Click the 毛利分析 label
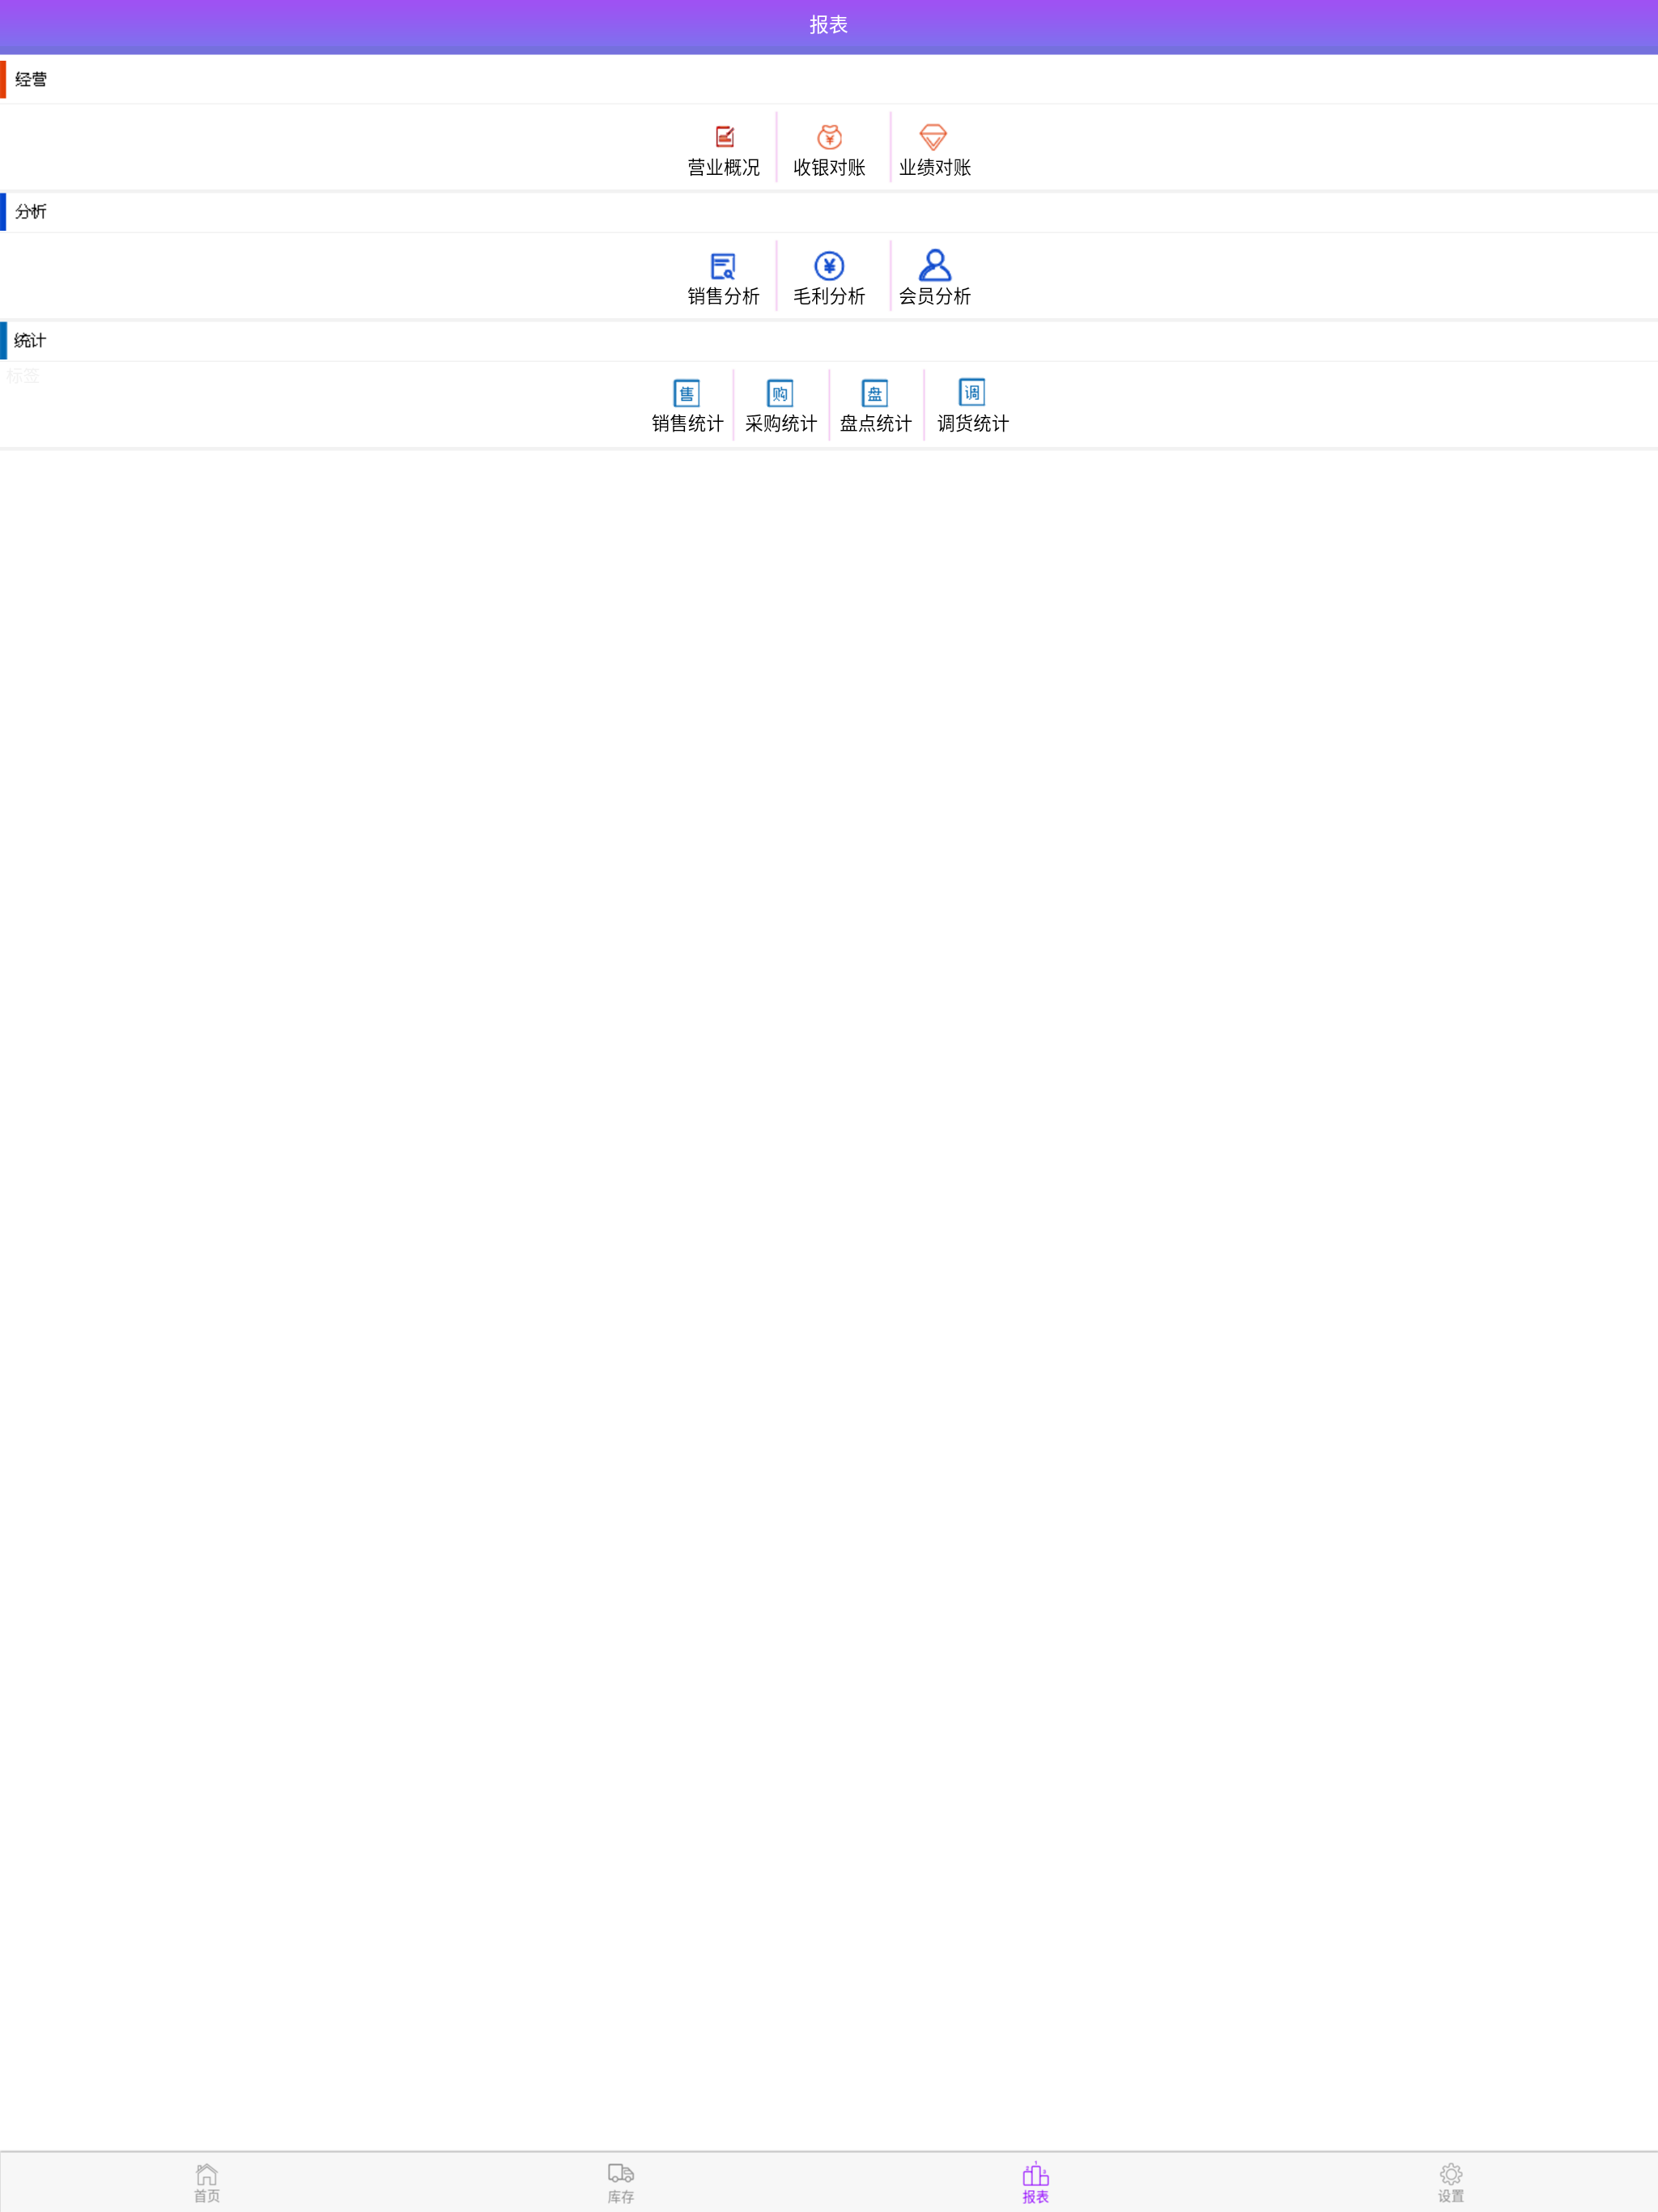1658x2212 pixels. pyautogui.click(x=829, y=297)
